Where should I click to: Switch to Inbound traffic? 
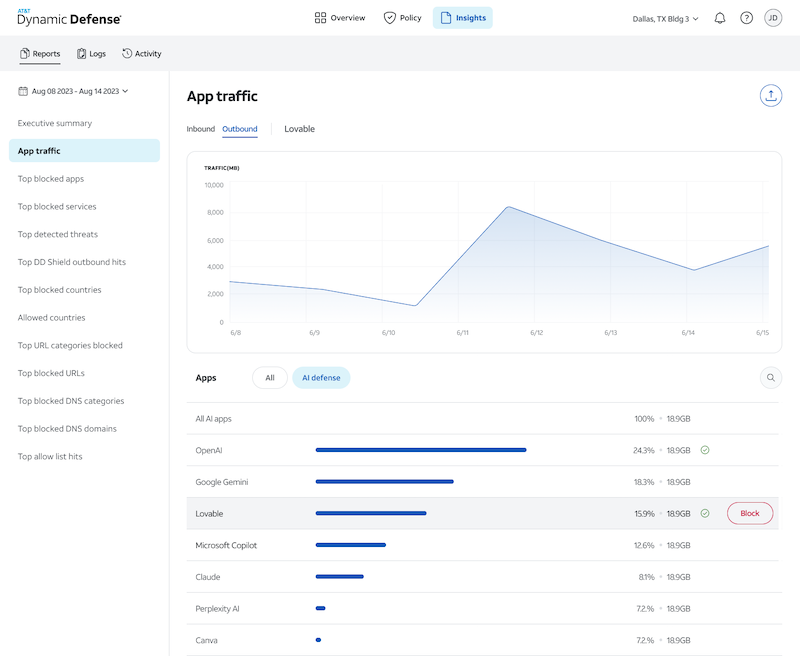pyautogui.click(x=201, y=129)
